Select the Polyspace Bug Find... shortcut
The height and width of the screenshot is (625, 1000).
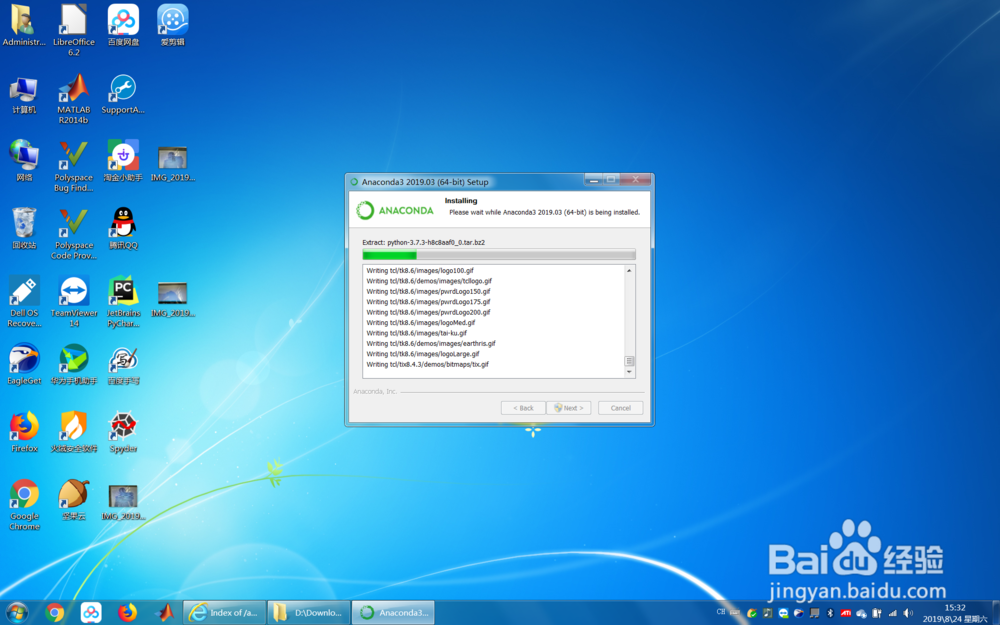[73, 166]
